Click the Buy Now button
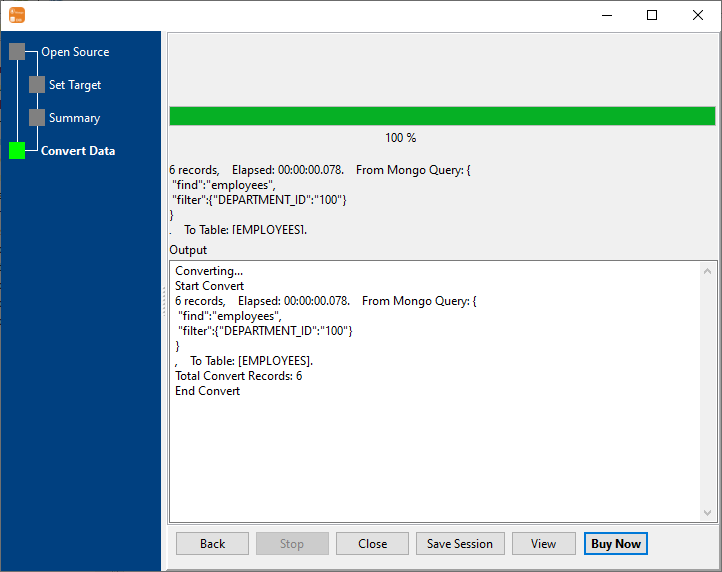The image size is (722, 572). (x=616, y=544)
